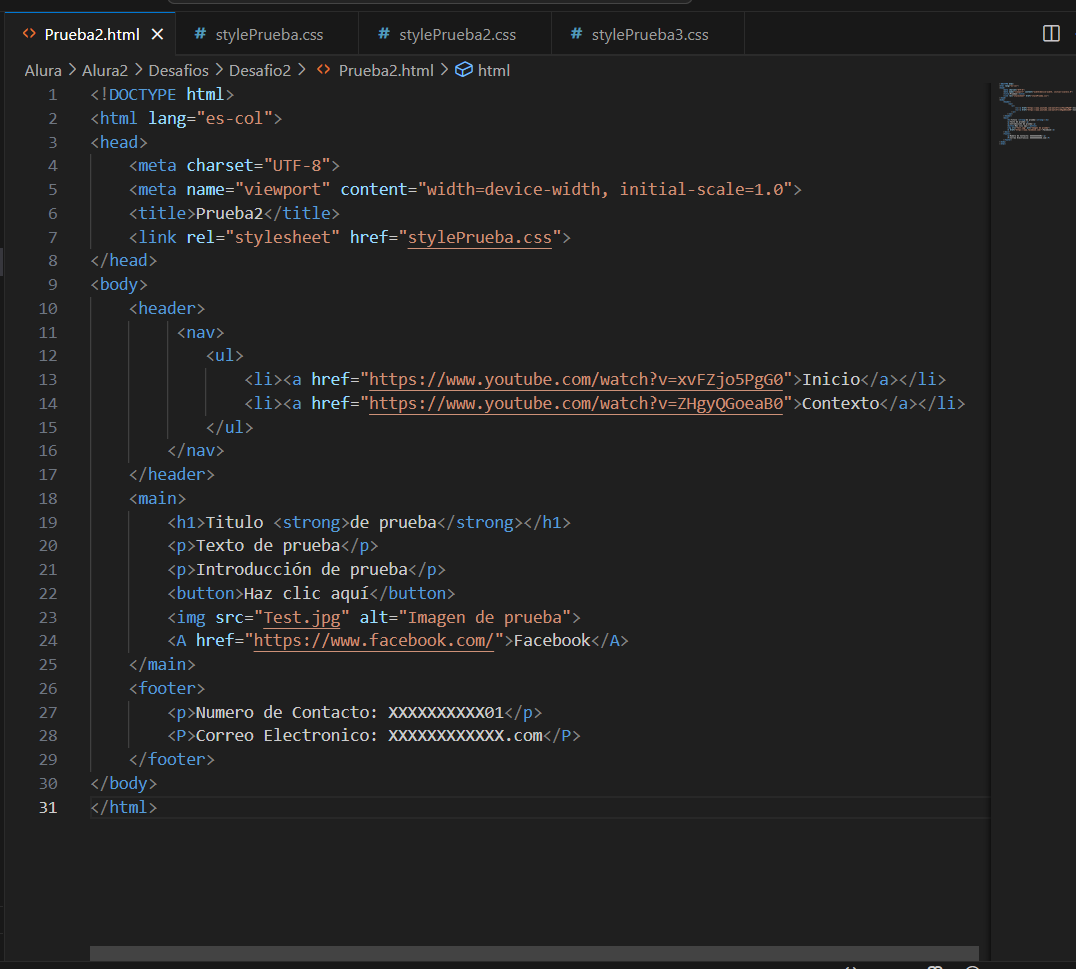1076x969 pixels.
Task: Select the Prueba2.html editor tab
Action: point(91,34)
